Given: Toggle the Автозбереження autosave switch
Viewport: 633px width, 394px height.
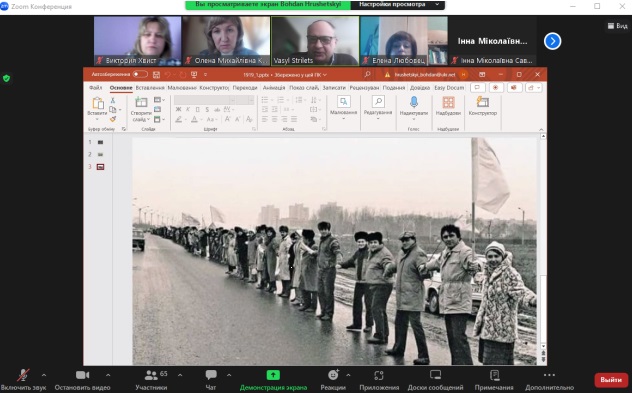Looking at the screenshot, I should point(140,74).
